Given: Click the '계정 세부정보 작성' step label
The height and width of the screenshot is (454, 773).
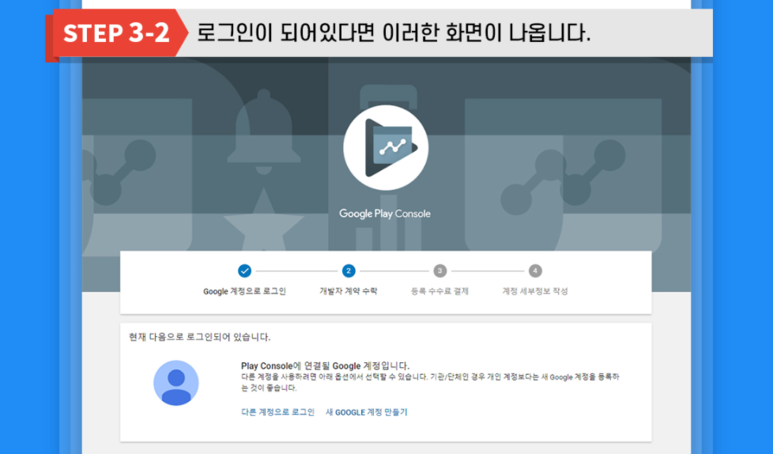Looking at the screenshot, I should (x=535, y=291).
